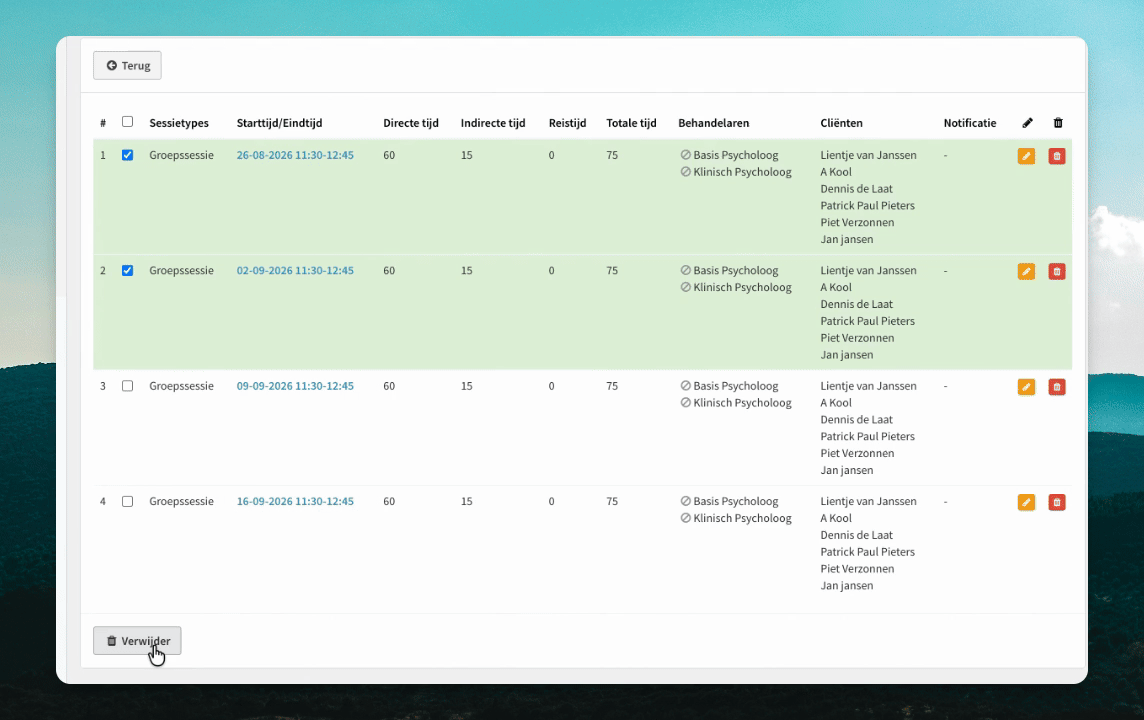
Task: Edit the 16-09-2026 session with the orange pencil
Action: (x=1026, y=502)
